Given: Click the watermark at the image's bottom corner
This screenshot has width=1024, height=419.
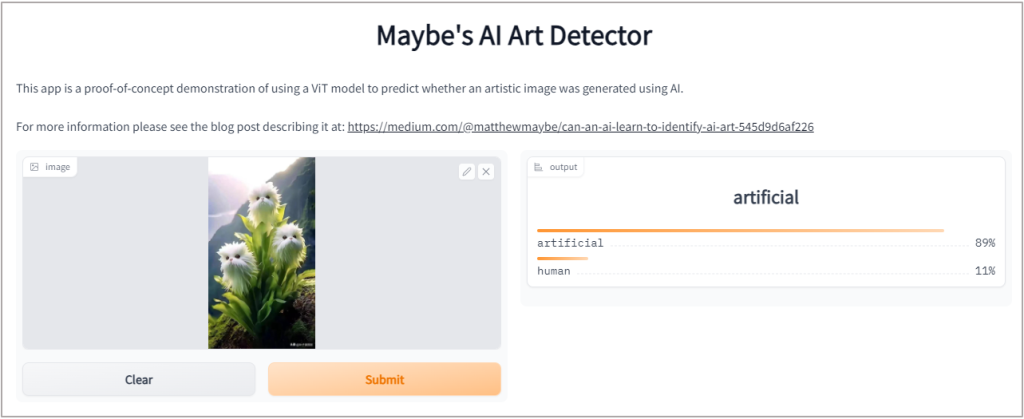Looking at the screenshot, I should pyautogui.click(x=302, y=343).
